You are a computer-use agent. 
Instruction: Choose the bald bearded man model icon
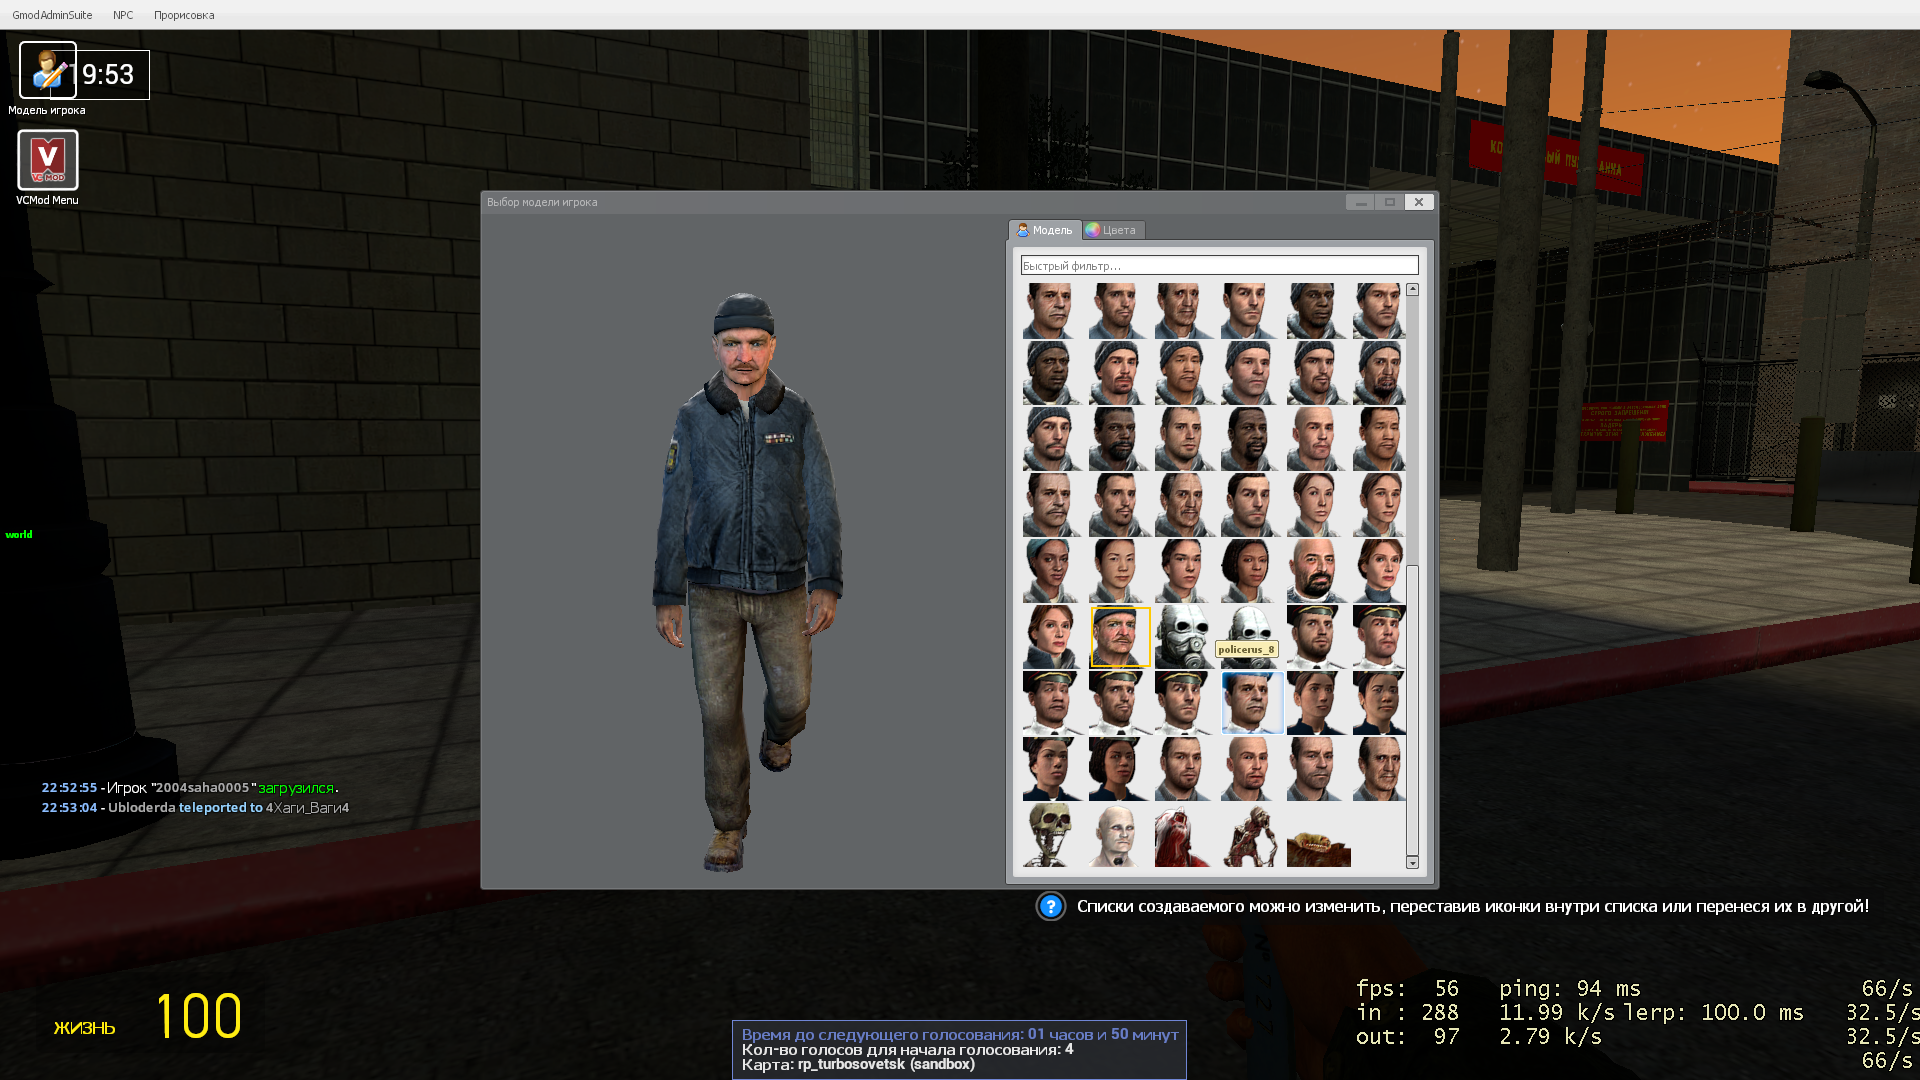1316,571
